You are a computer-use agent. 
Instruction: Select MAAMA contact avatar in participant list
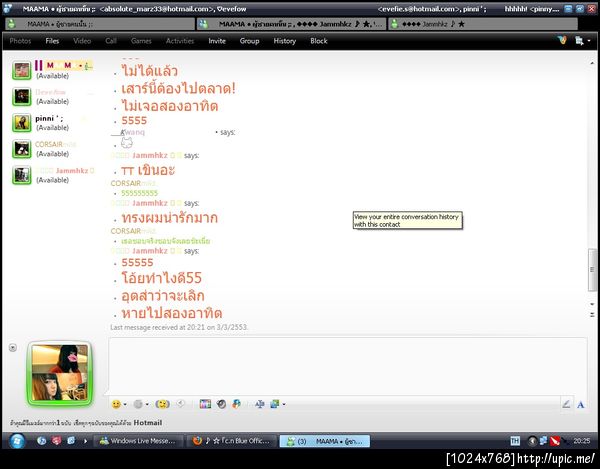click(x=21, y=70)
